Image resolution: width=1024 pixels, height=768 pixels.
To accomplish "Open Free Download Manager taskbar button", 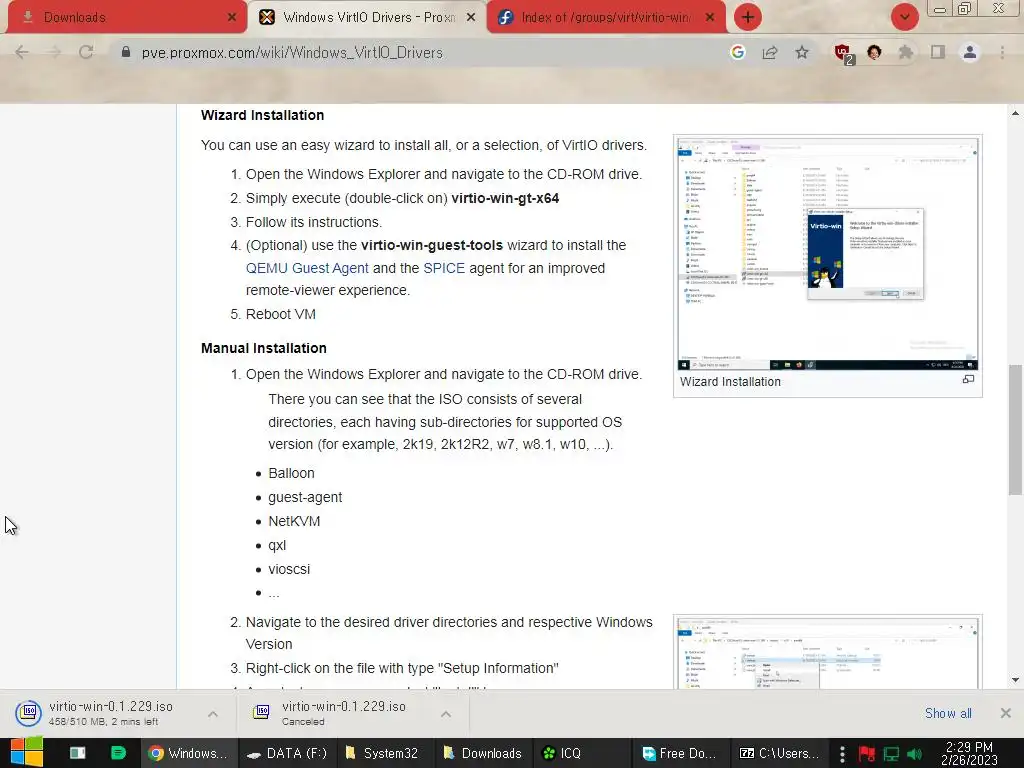I will pyautogui.click(x=679, y=753).
